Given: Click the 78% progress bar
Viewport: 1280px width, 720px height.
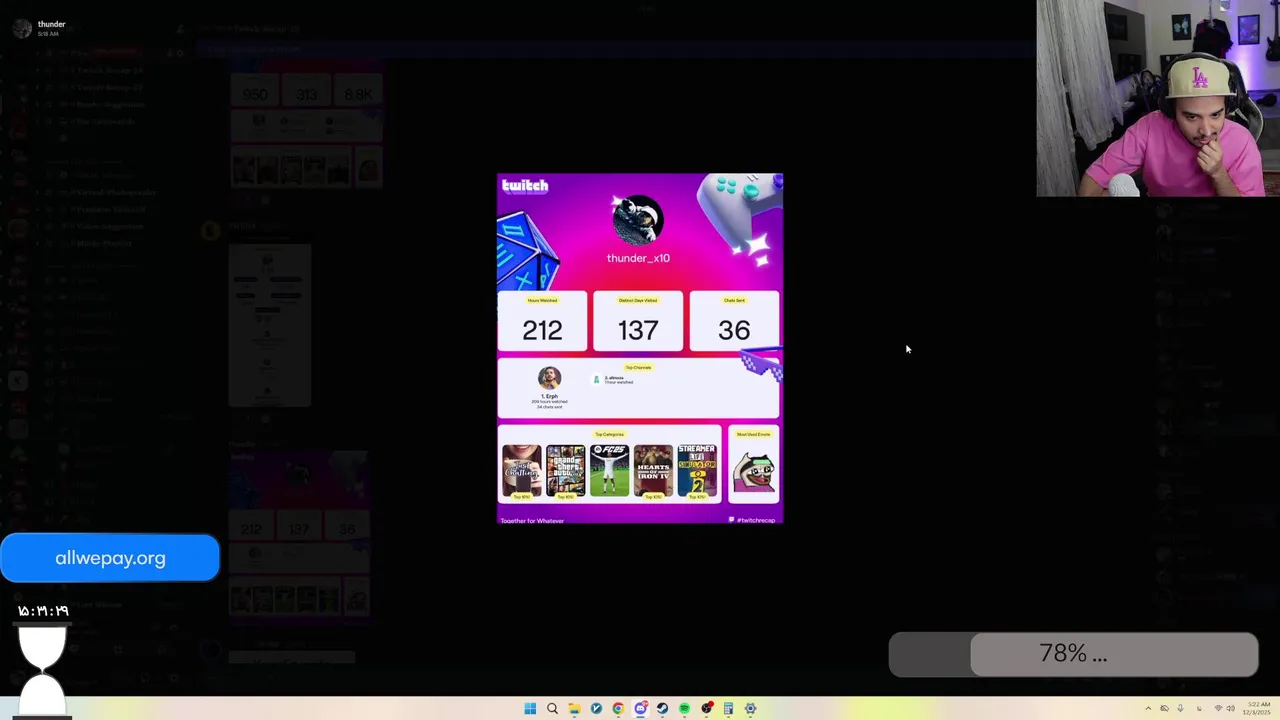Looking at the screenshot, I should 1073,654.
